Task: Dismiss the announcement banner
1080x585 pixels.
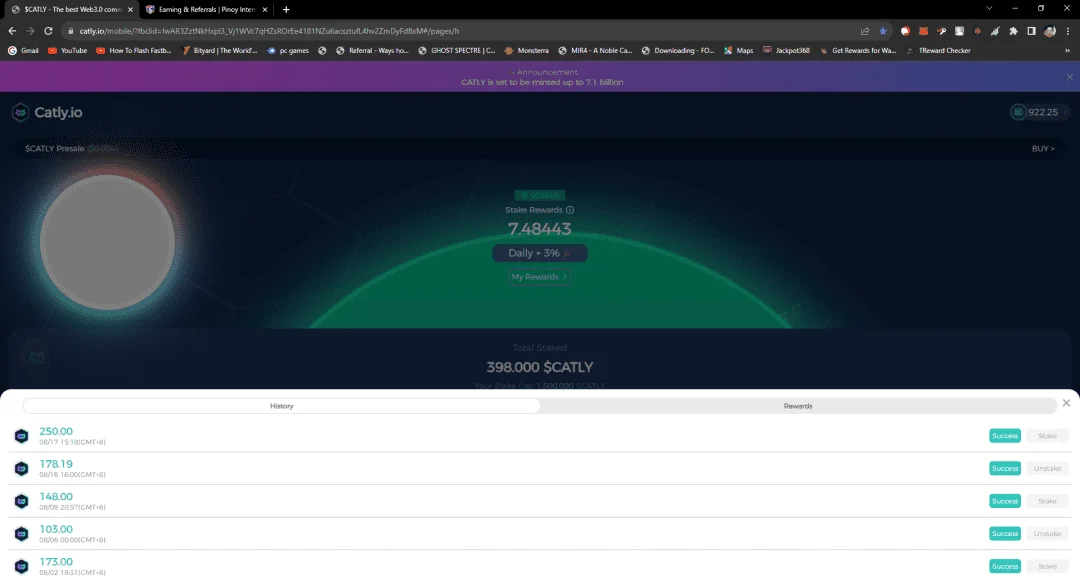Action: pos(1070,77)
